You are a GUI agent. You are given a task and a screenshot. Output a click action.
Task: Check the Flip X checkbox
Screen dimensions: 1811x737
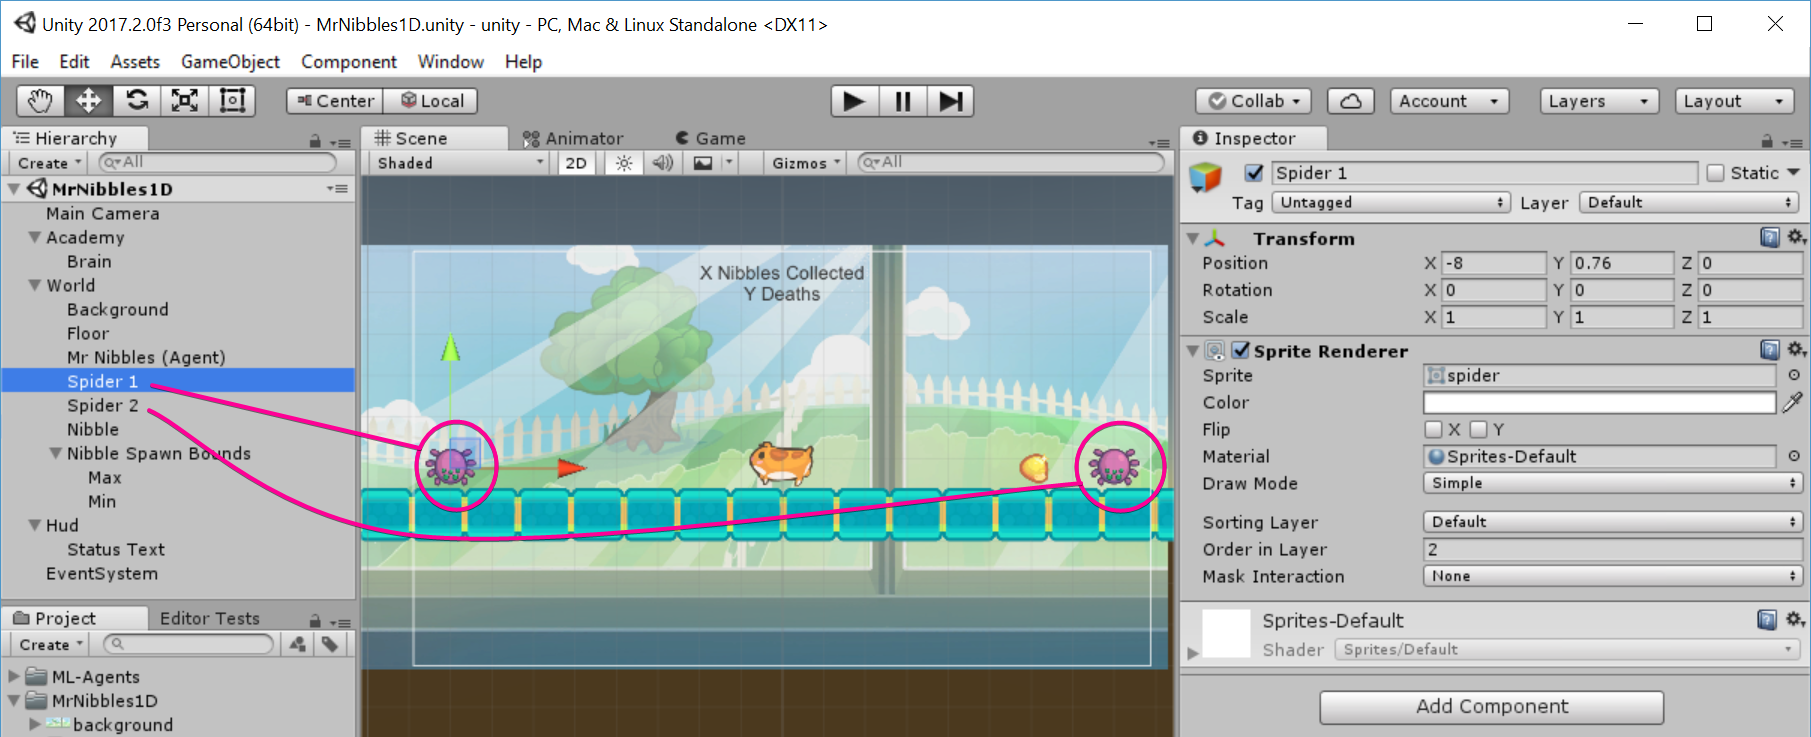[x=1433, y=429]
